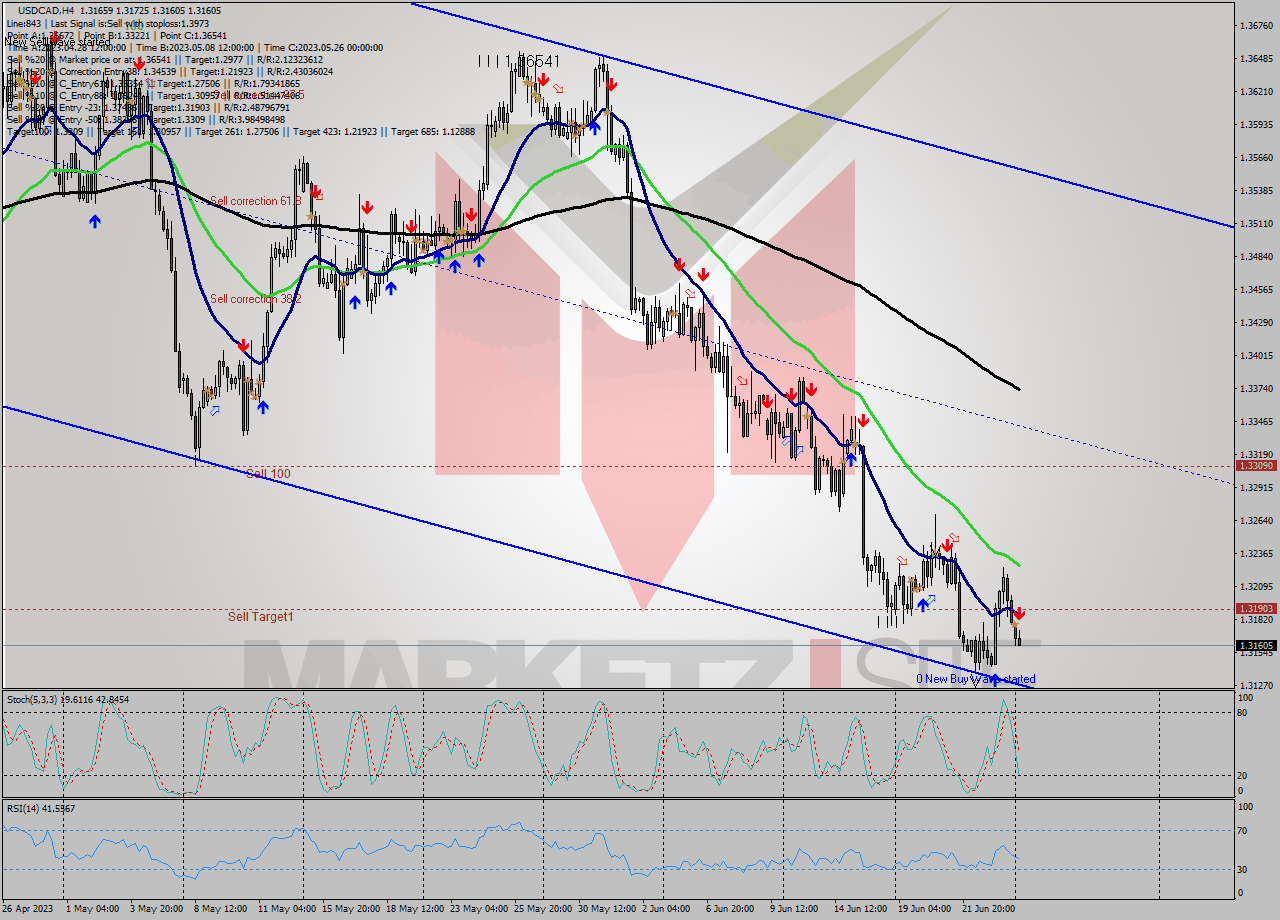Click the '1 May 04:00' time axis label
The image size is (1280, 920).
pyautogui.click(x=92, y=908)
